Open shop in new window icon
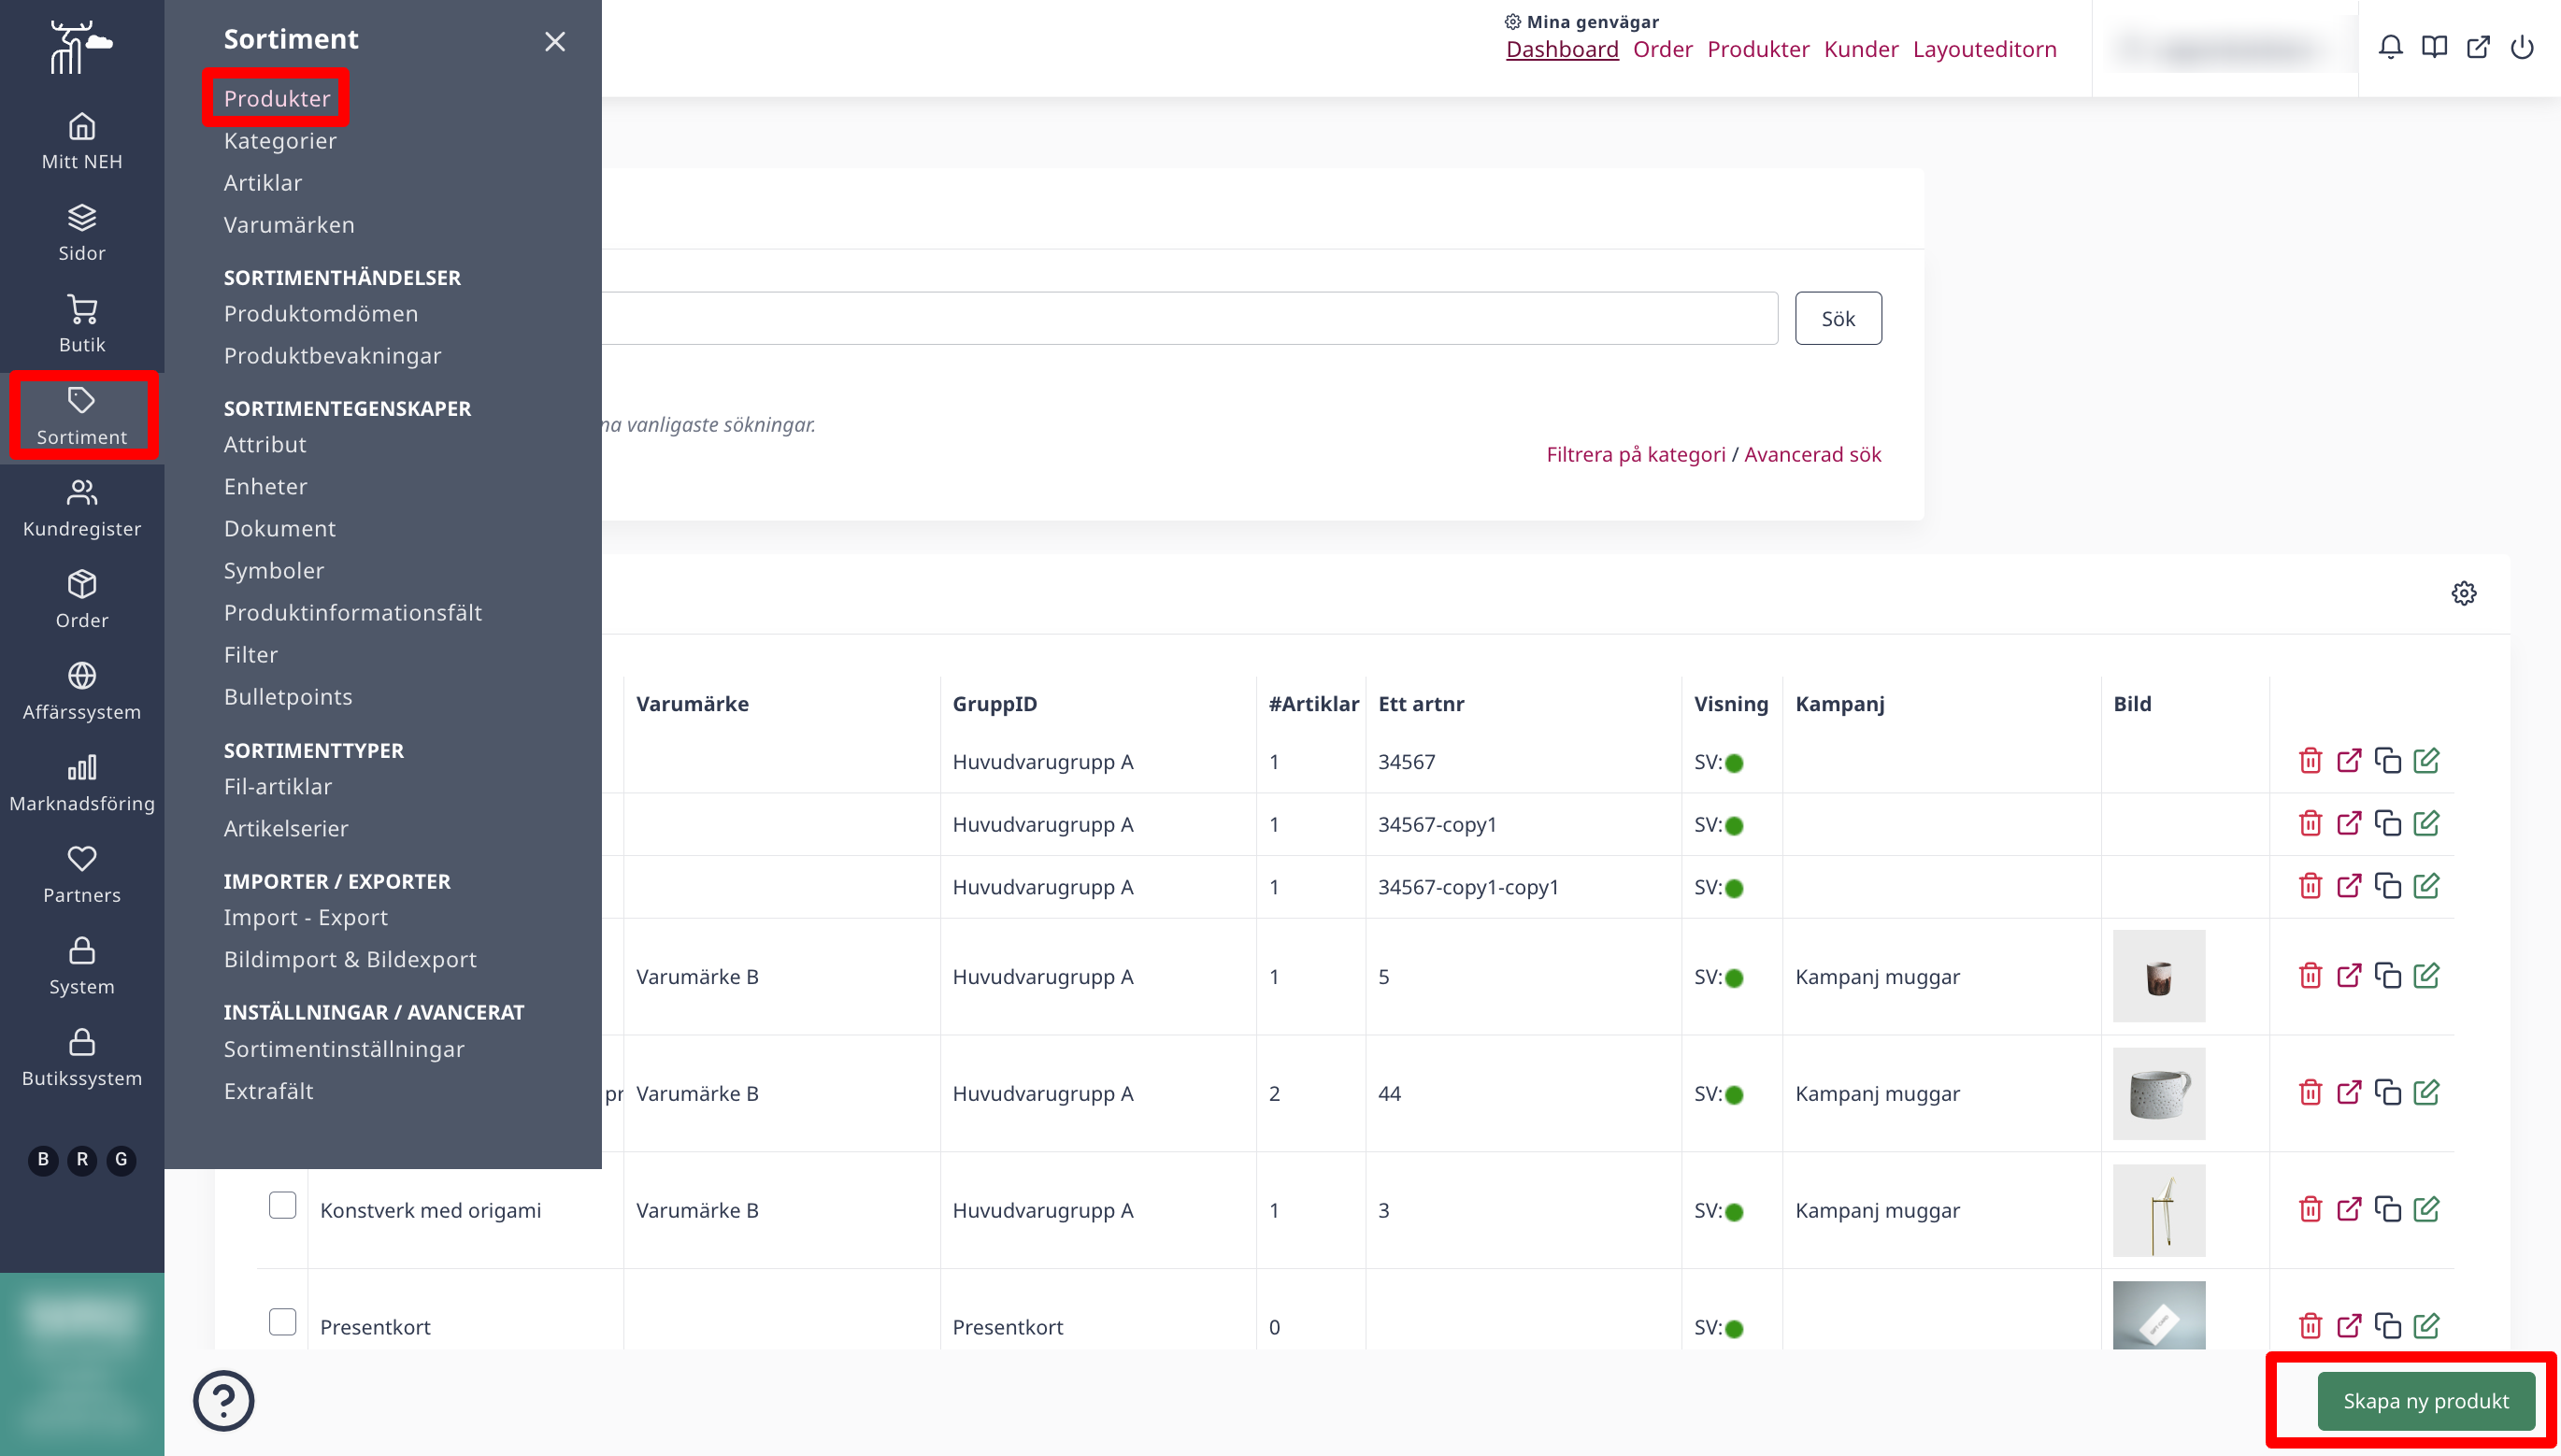The height and width of the screenshot is (1456, 2561). tap(2478, 48)
